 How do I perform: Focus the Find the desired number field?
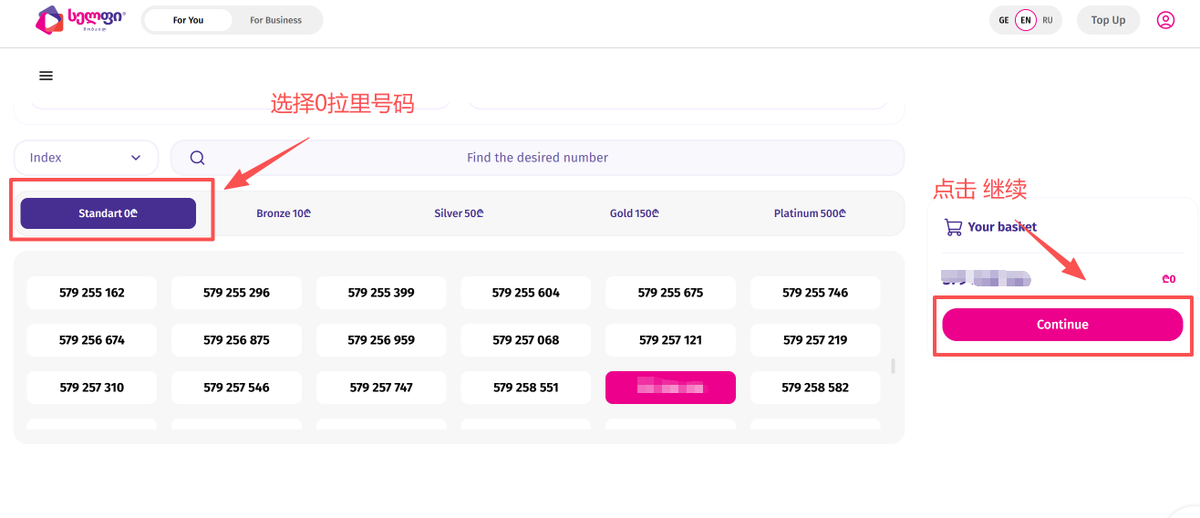(537, 157)
